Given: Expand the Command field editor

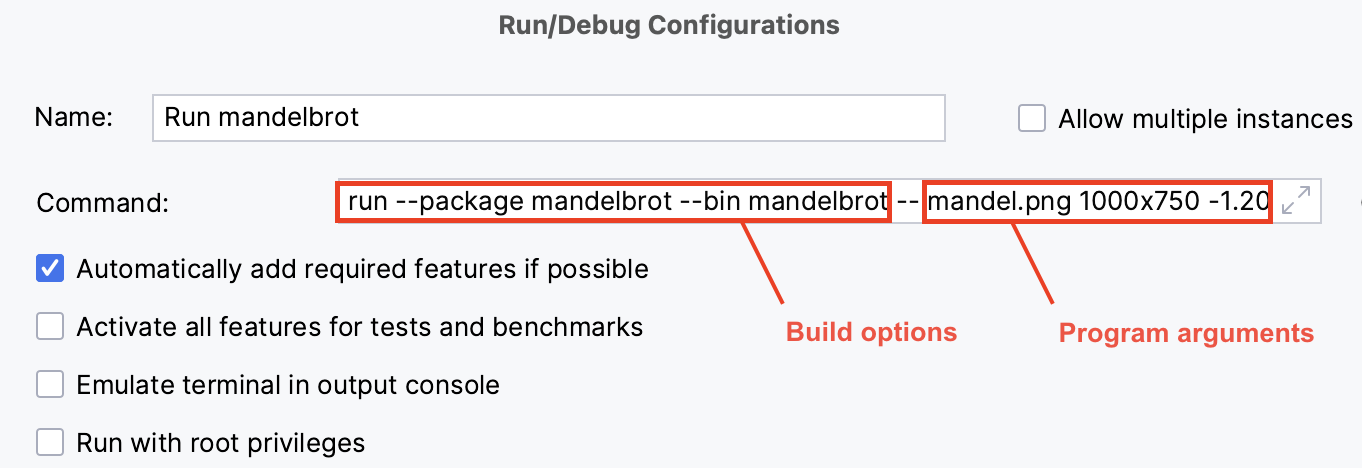Looking at the screenshot, I should point(1296,201).
